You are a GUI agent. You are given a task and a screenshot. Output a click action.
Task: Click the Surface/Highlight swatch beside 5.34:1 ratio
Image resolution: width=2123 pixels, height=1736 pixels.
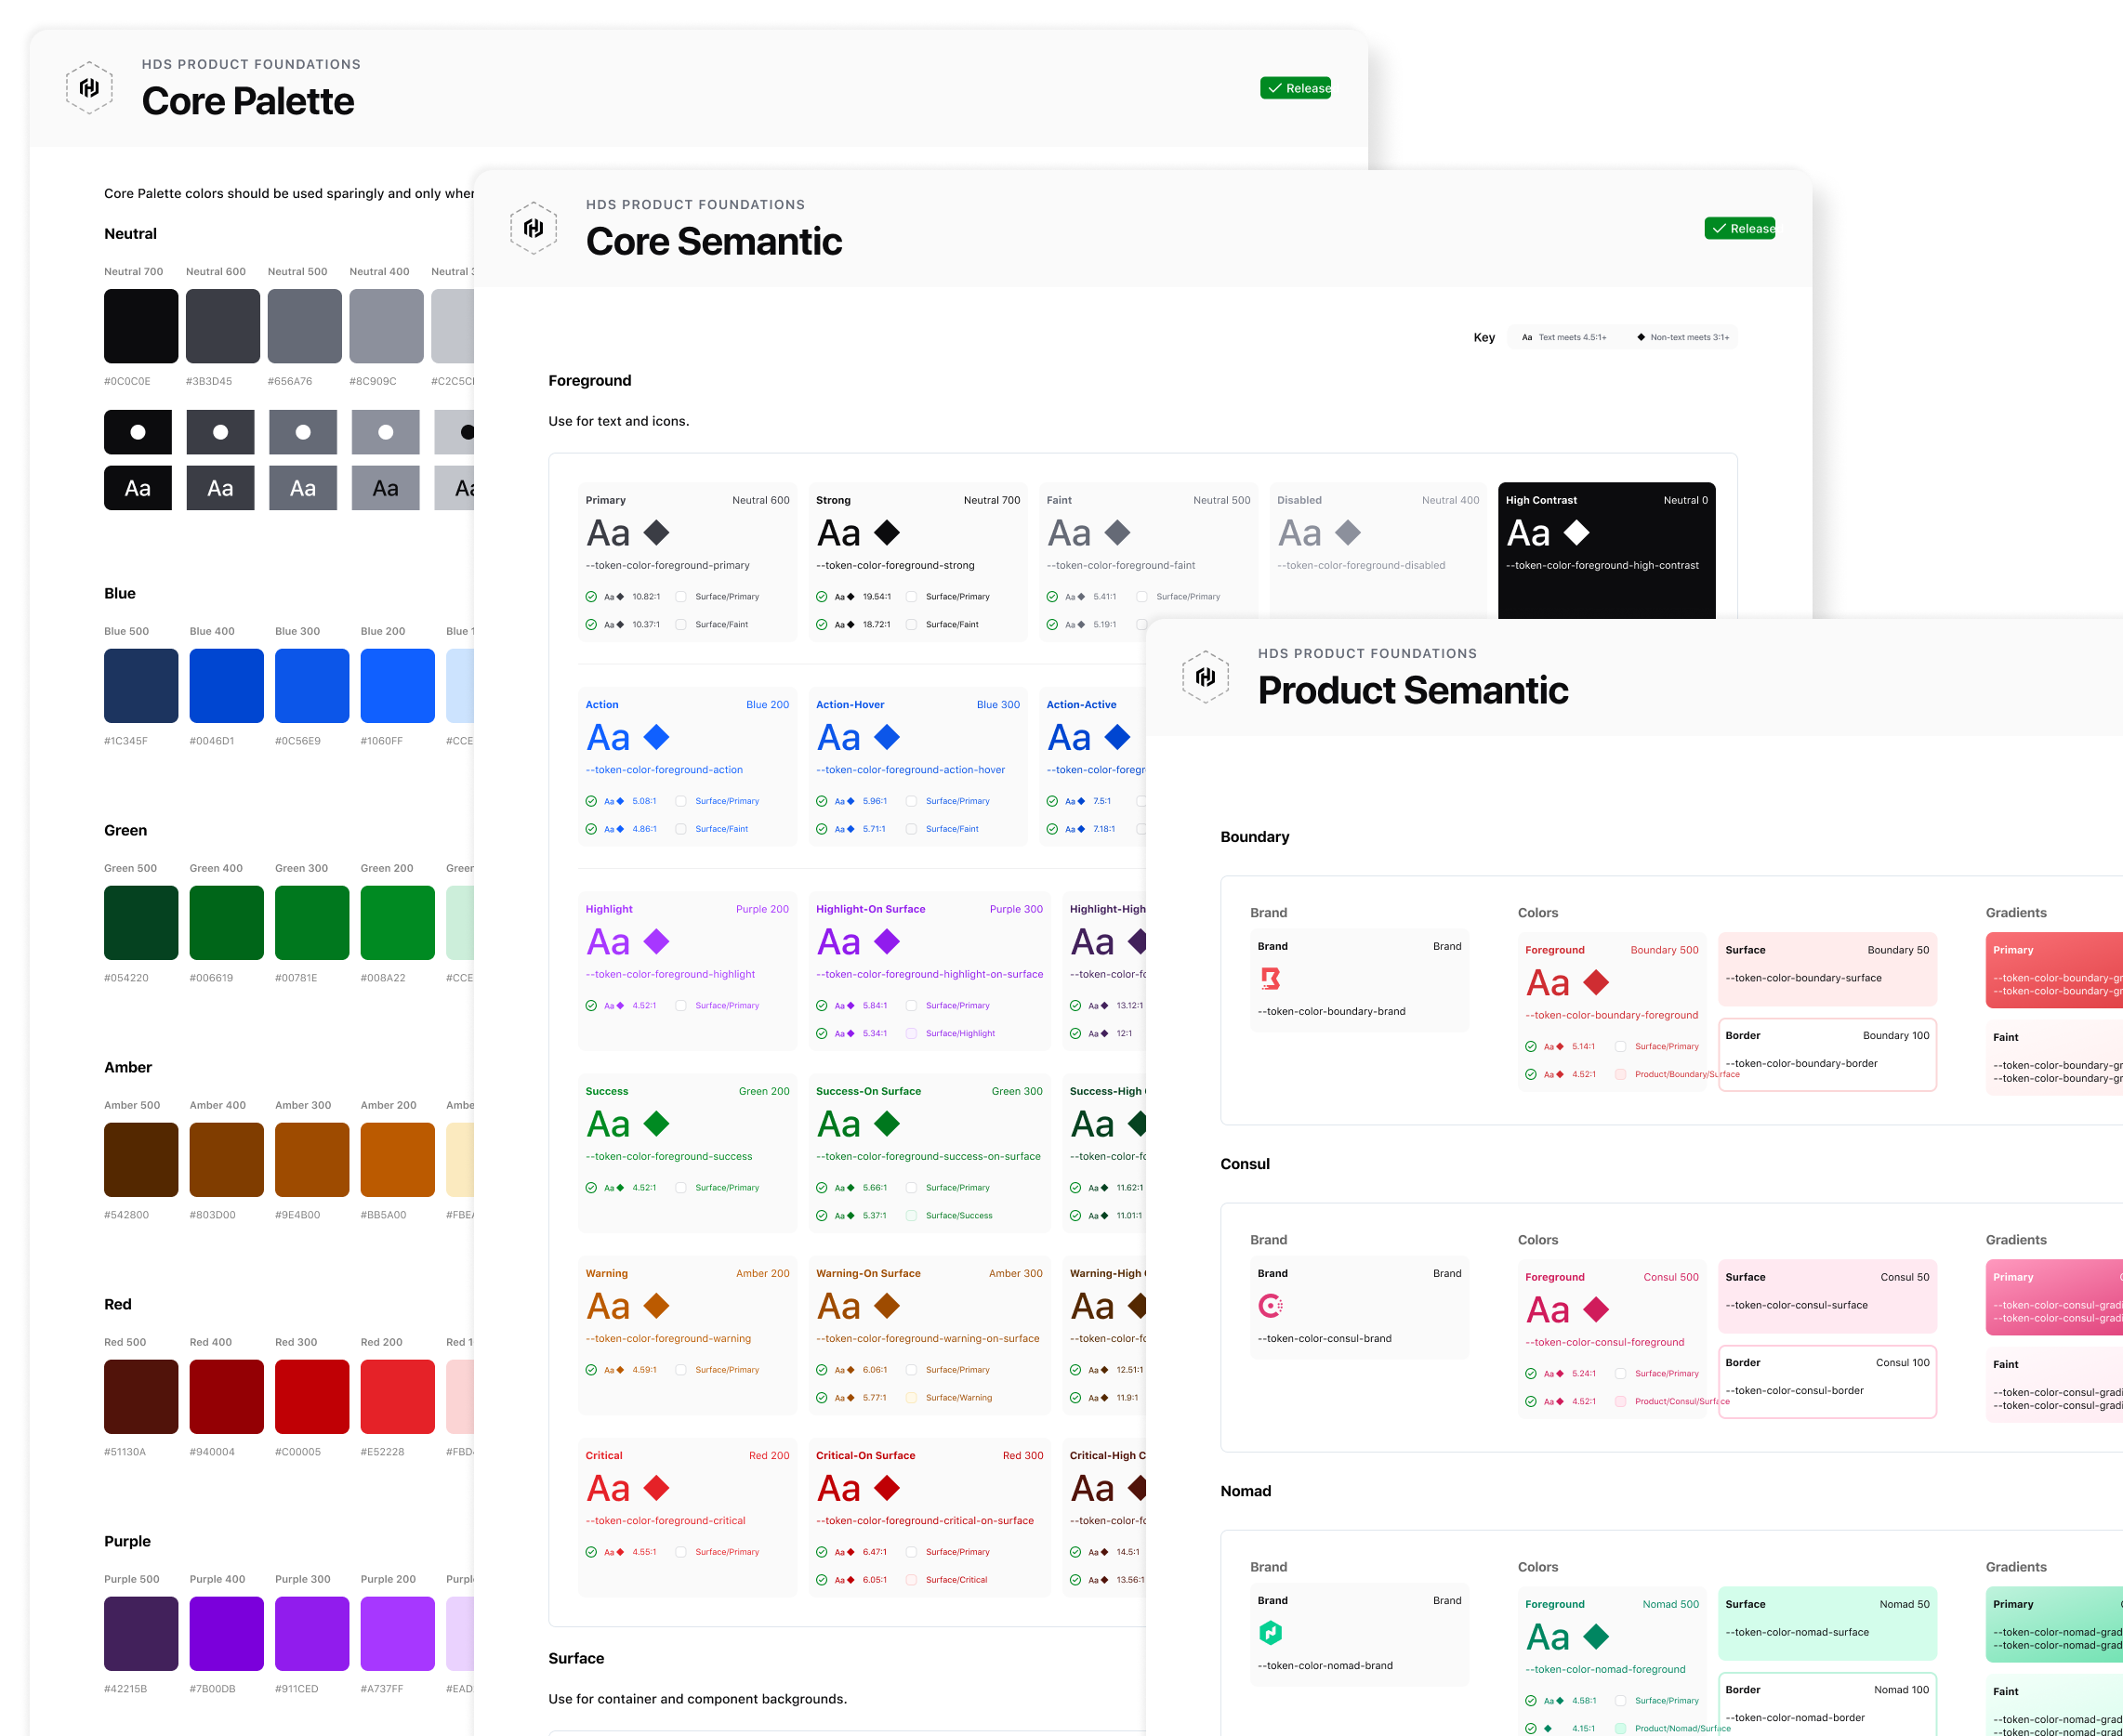(911, 1034)
